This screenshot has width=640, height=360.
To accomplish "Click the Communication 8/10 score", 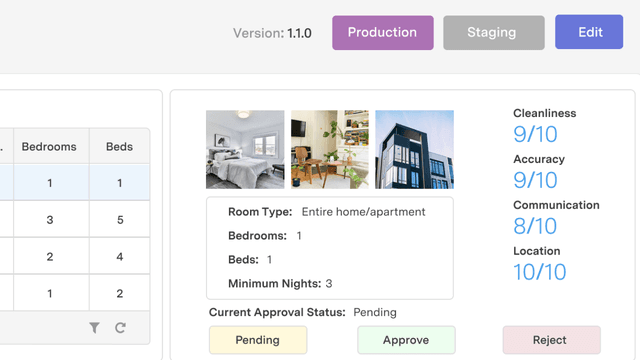I will tap(535, 226).
